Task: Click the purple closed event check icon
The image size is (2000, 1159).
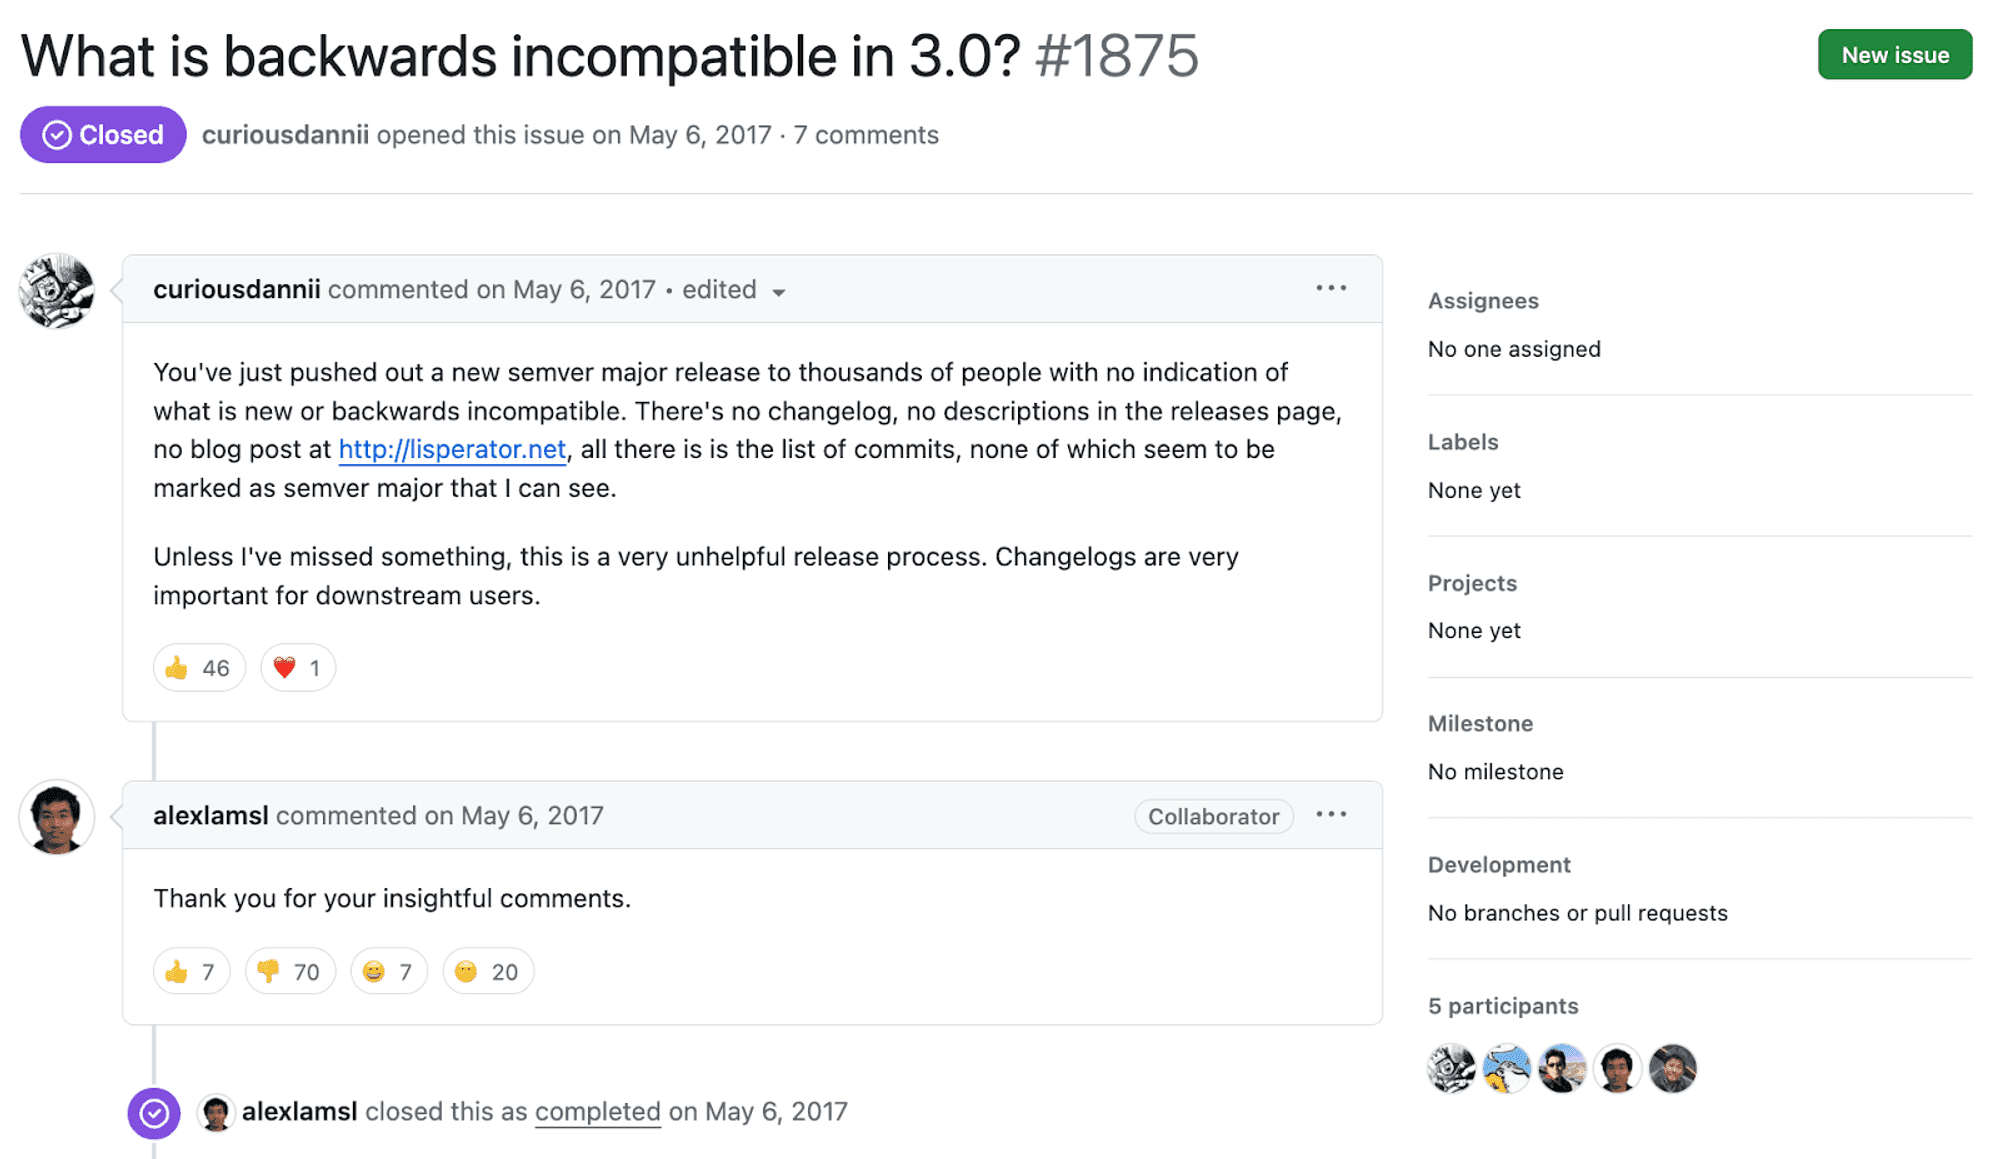Action: (154, 1113)
